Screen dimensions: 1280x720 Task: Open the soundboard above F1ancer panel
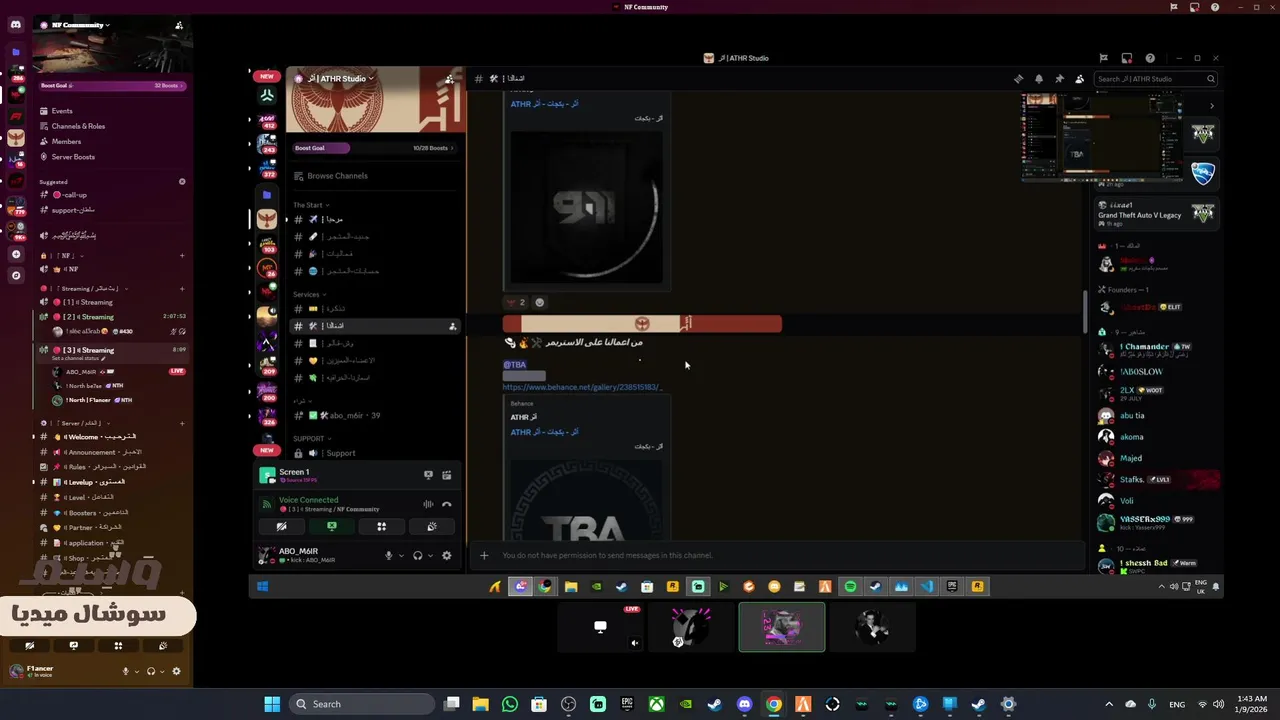[163, 646]
